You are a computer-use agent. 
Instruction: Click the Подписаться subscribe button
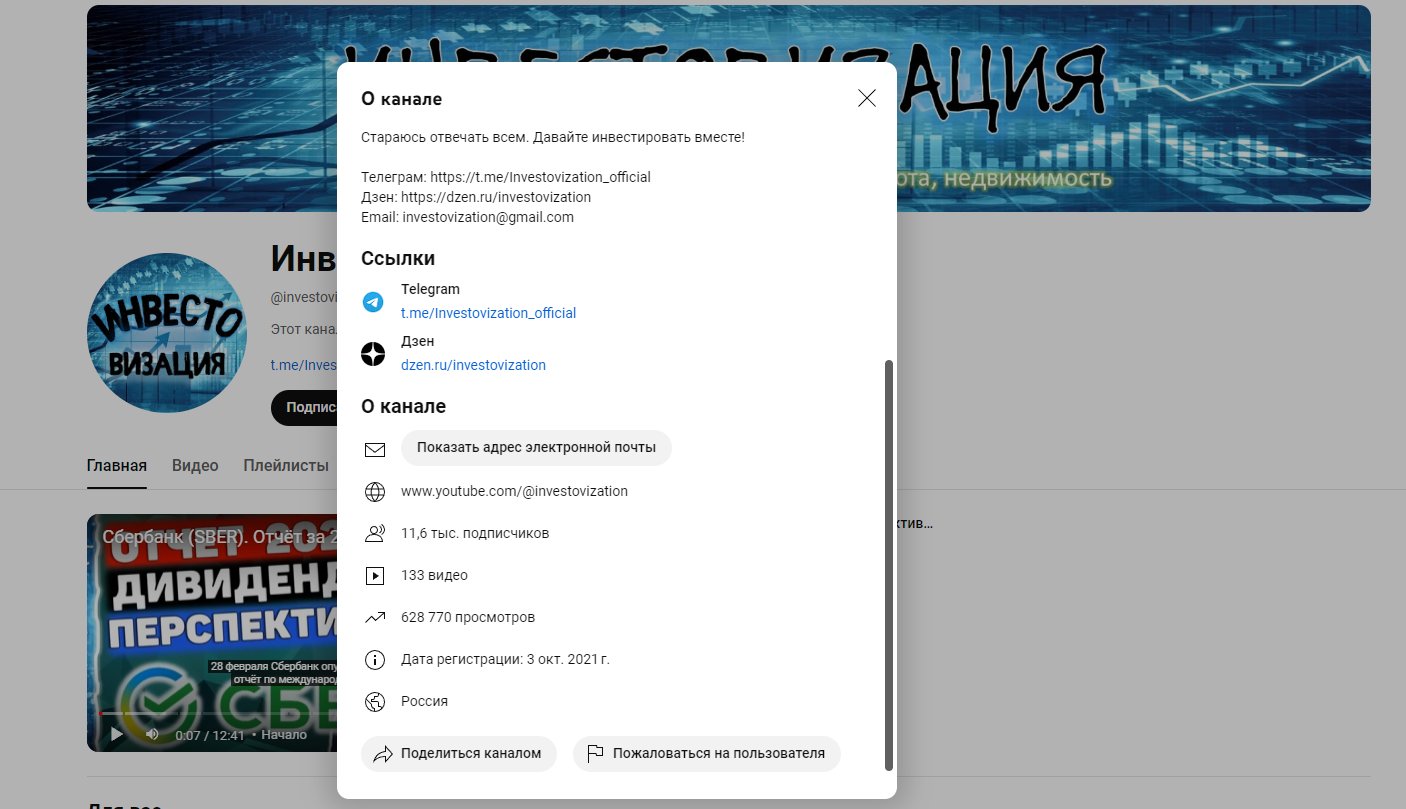303,408
